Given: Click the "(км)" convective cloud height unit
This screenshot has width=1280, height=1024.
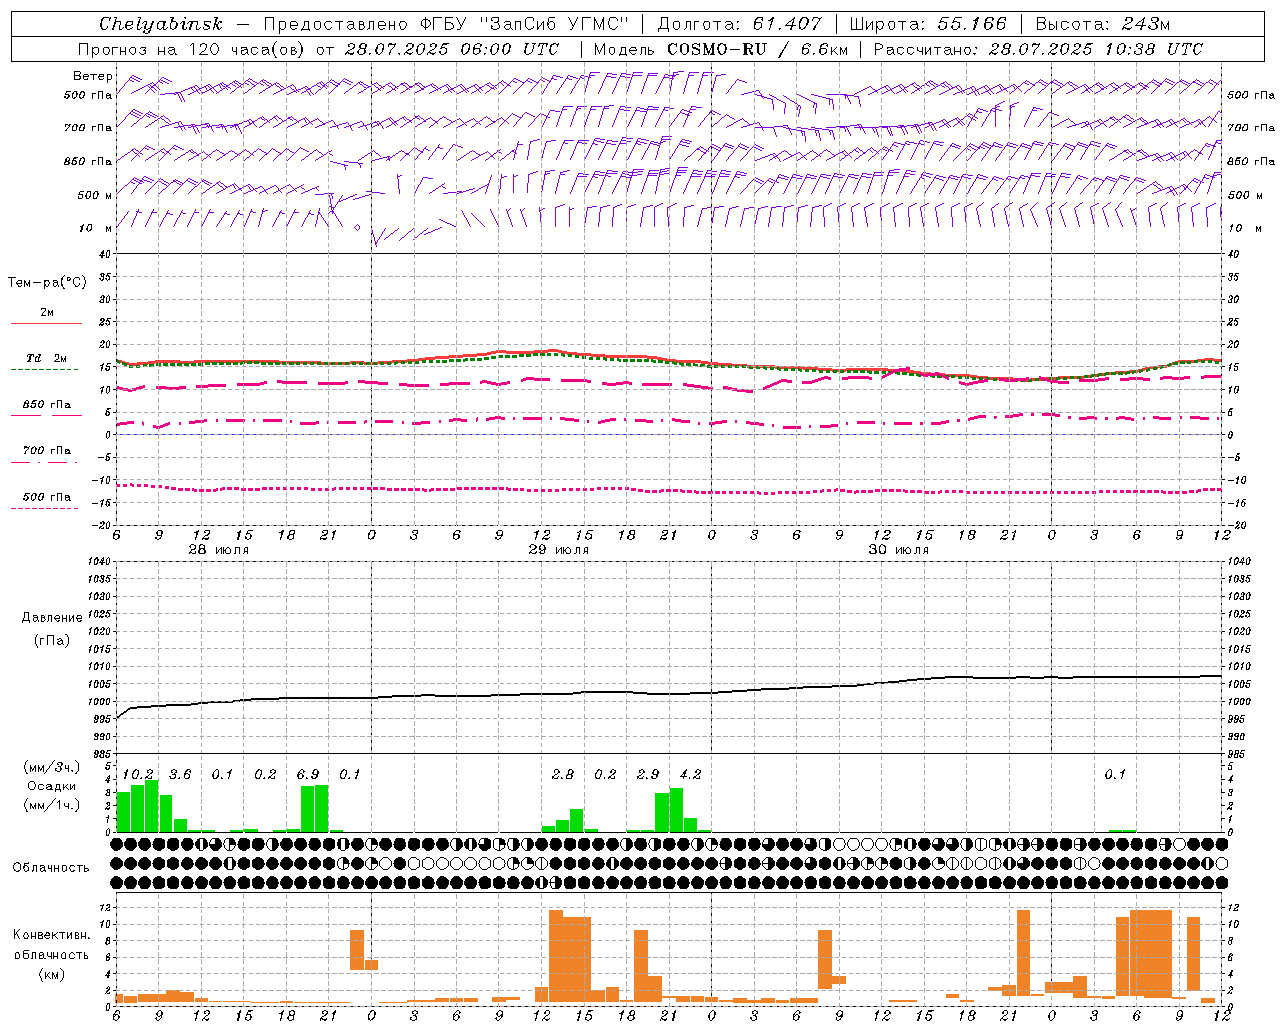Looking at the screenshot, I should [x=52, y=973].
